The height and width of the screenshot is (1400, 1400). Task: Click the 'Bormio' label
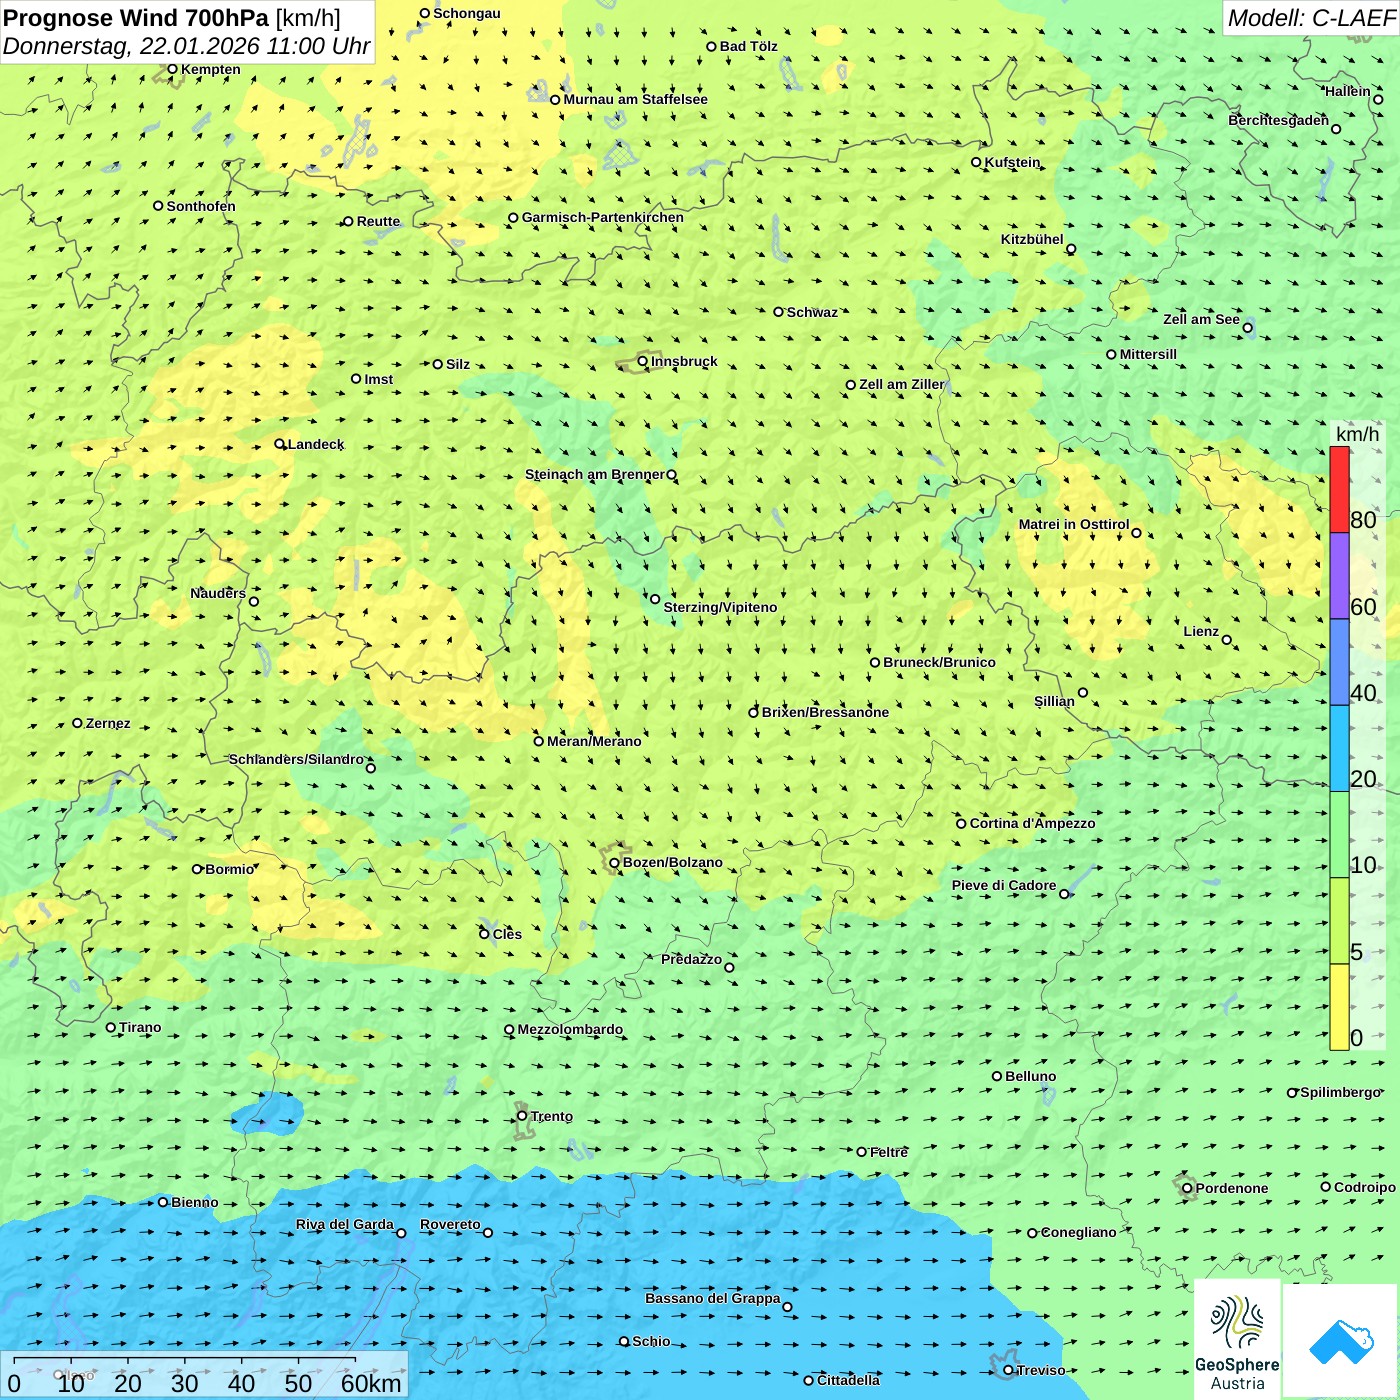click(230, 869)
